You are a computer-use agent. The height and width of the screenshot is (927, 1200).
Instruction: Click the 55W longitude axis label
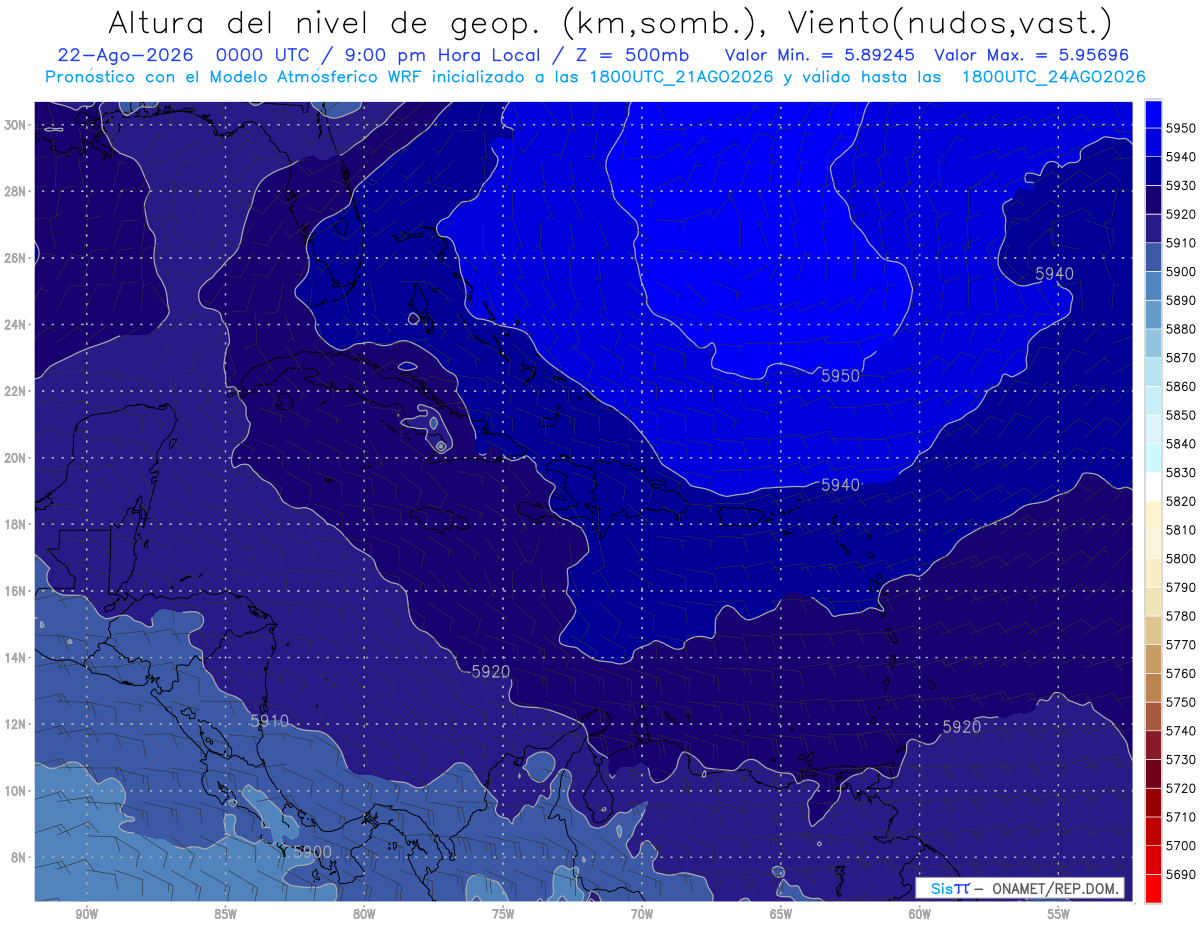point(1059,914)
